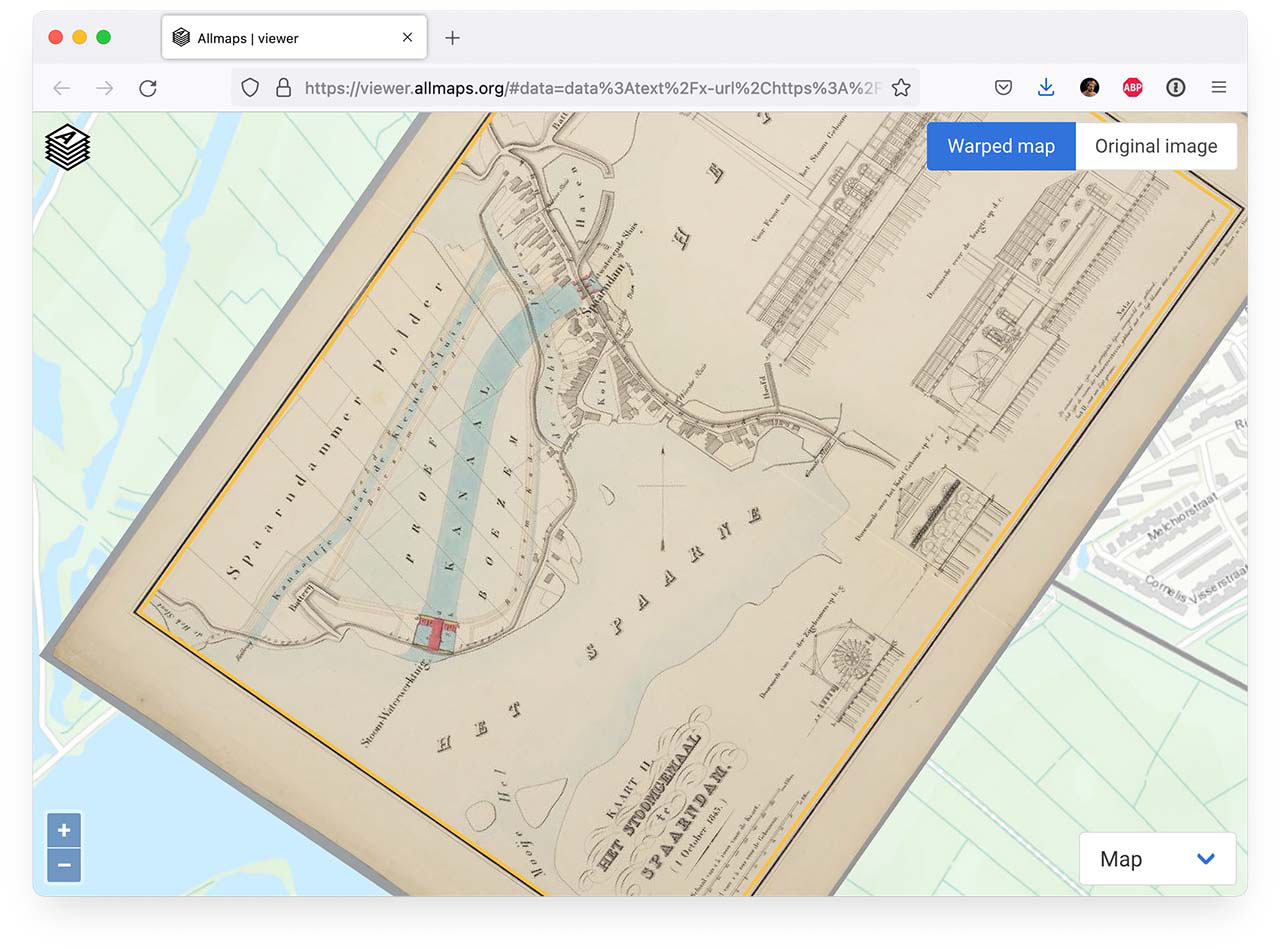
Task: Open the Firefox hamburger menu
Action: (1218, 88)
